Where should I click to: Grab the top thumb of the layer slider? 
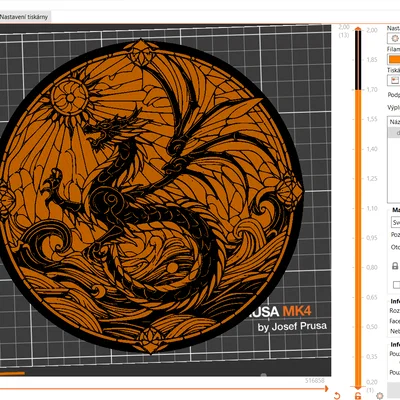(x=358, y=30)
